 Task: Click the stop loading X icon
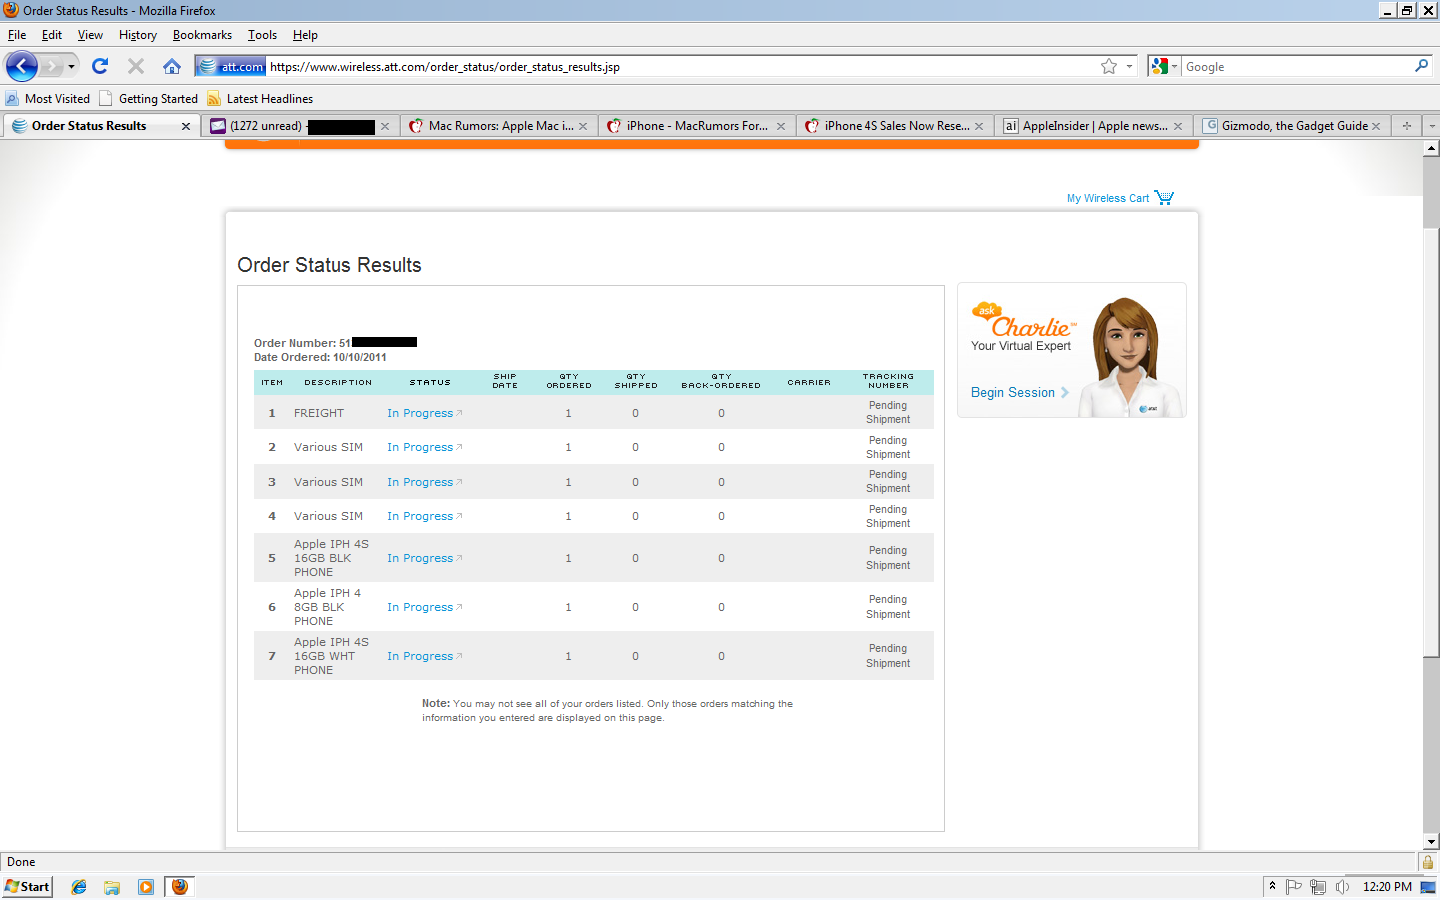click(136, 66)
